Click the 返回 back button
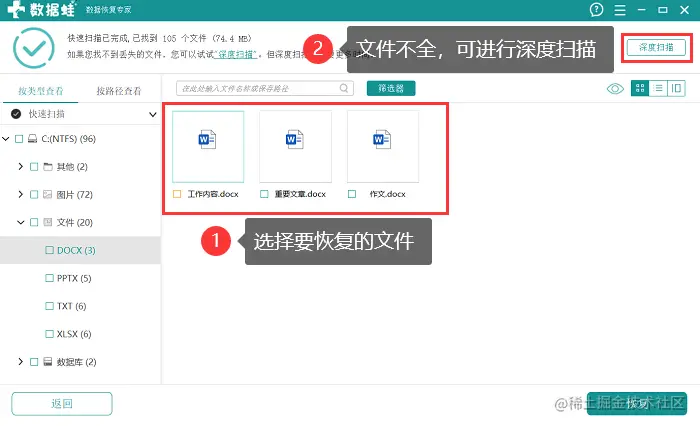 [x=62, y=404]
